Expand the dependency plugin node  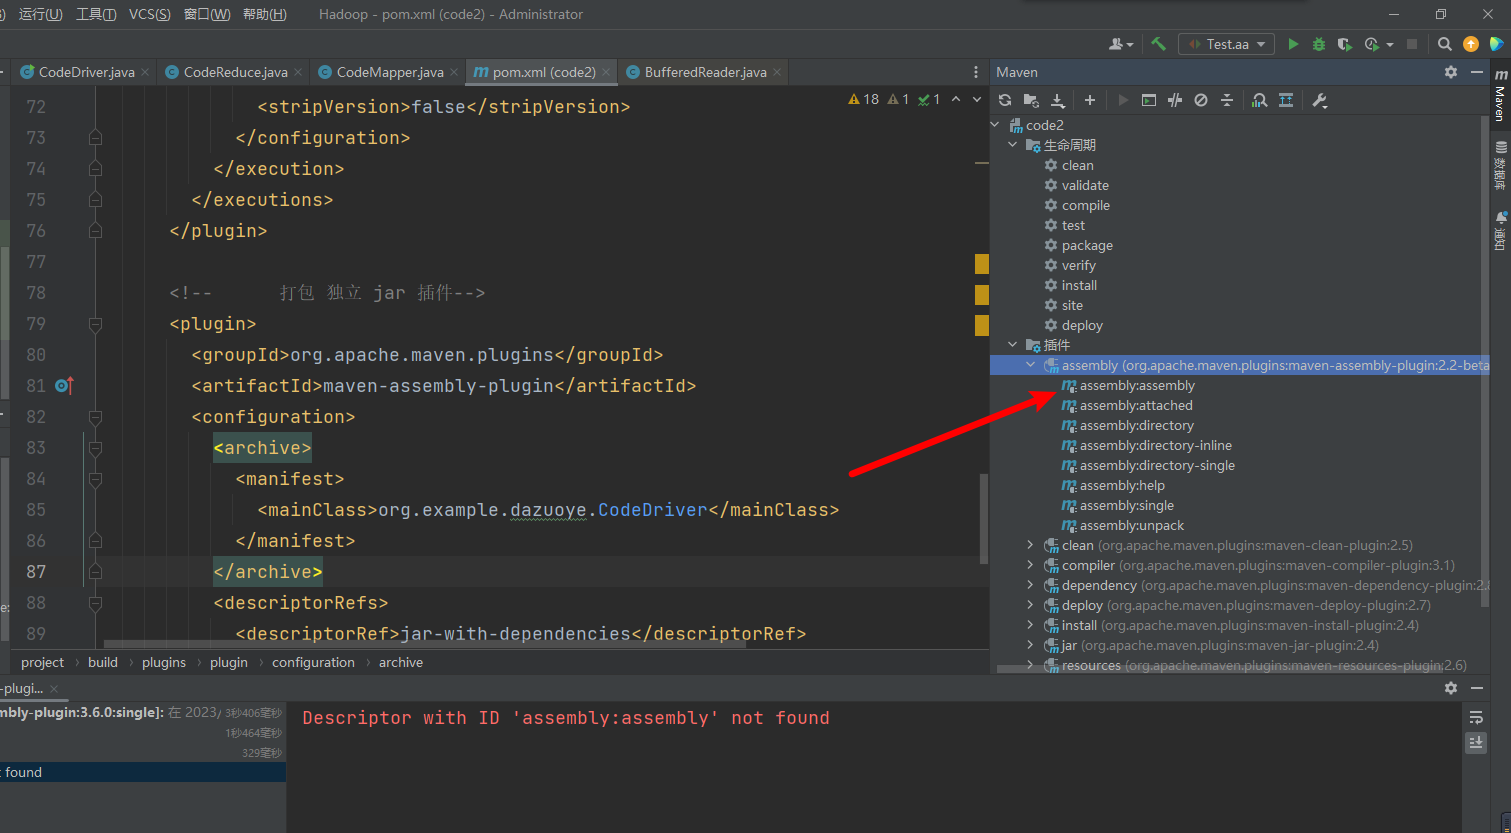pyautogui.click(x=1031, y=585)
